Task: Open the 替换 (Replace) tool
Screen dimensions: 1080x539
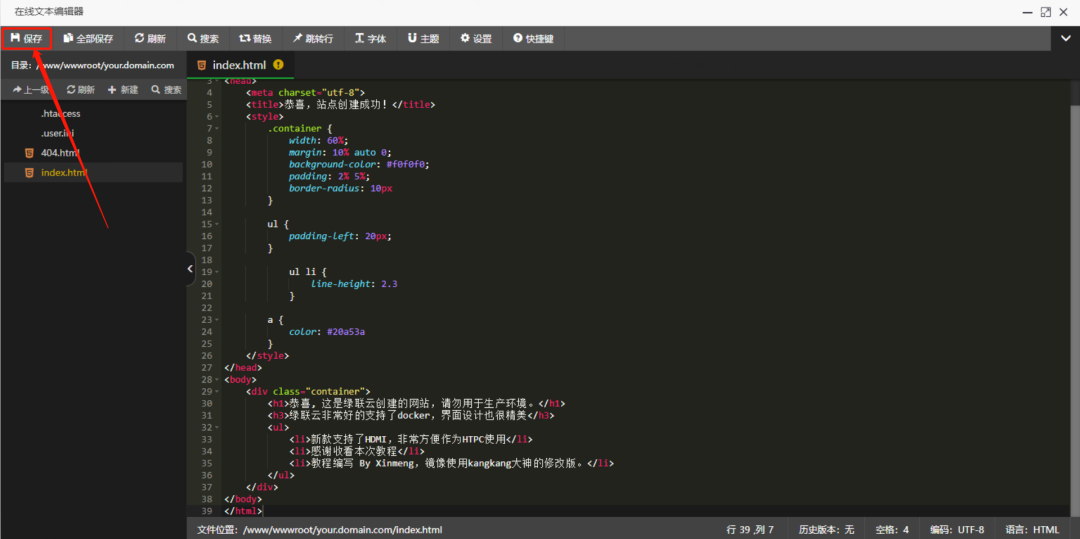Action: (255, 39)
